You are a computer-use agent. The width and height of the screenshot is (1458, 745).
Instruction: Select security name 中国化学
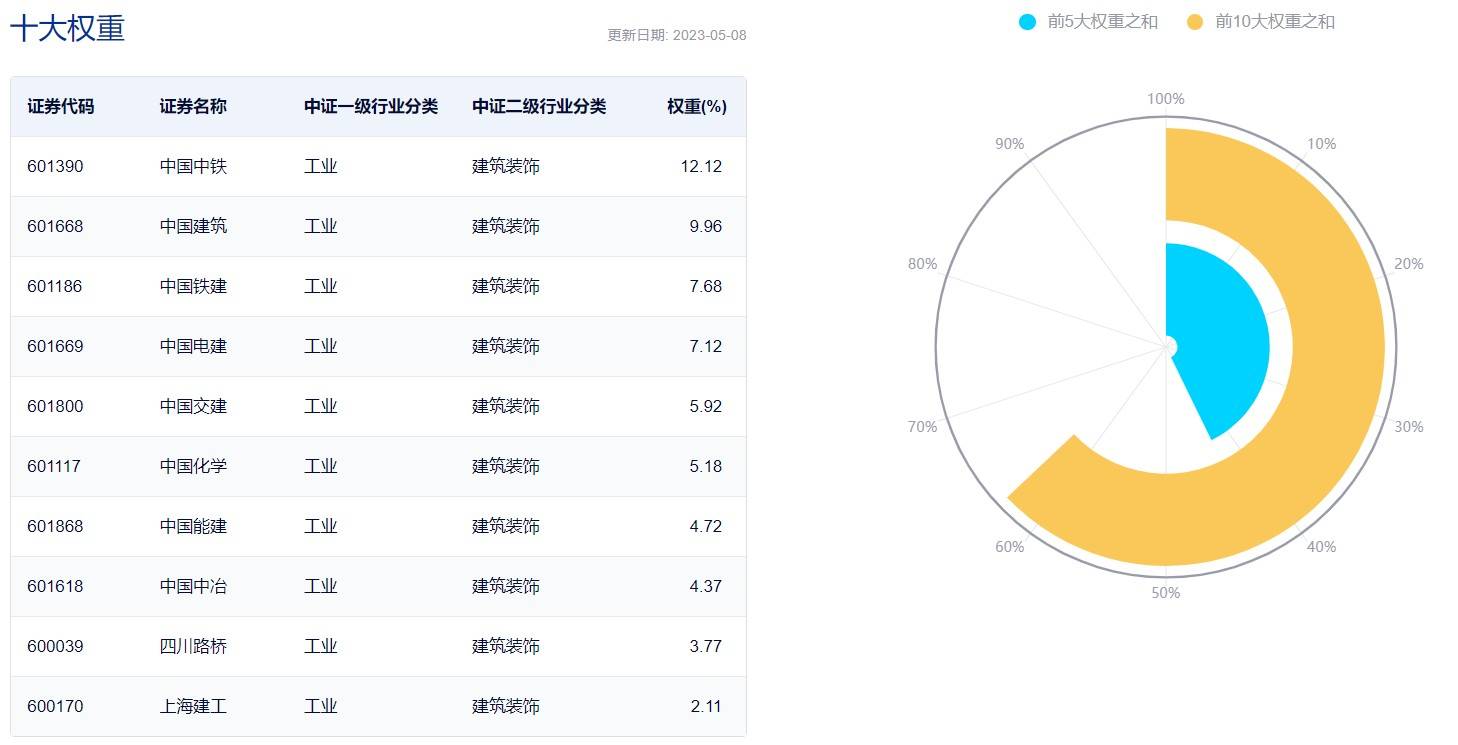[x=193, y=467]
